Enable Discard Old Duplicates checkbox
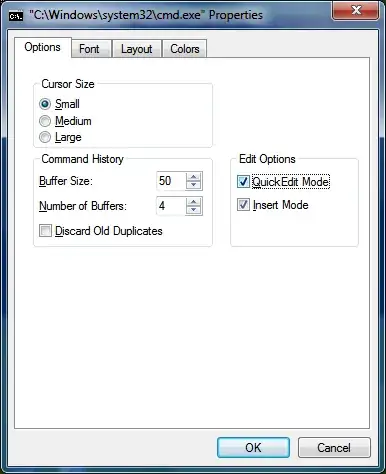This screenshot has width=386, height=474. (45, 231)
